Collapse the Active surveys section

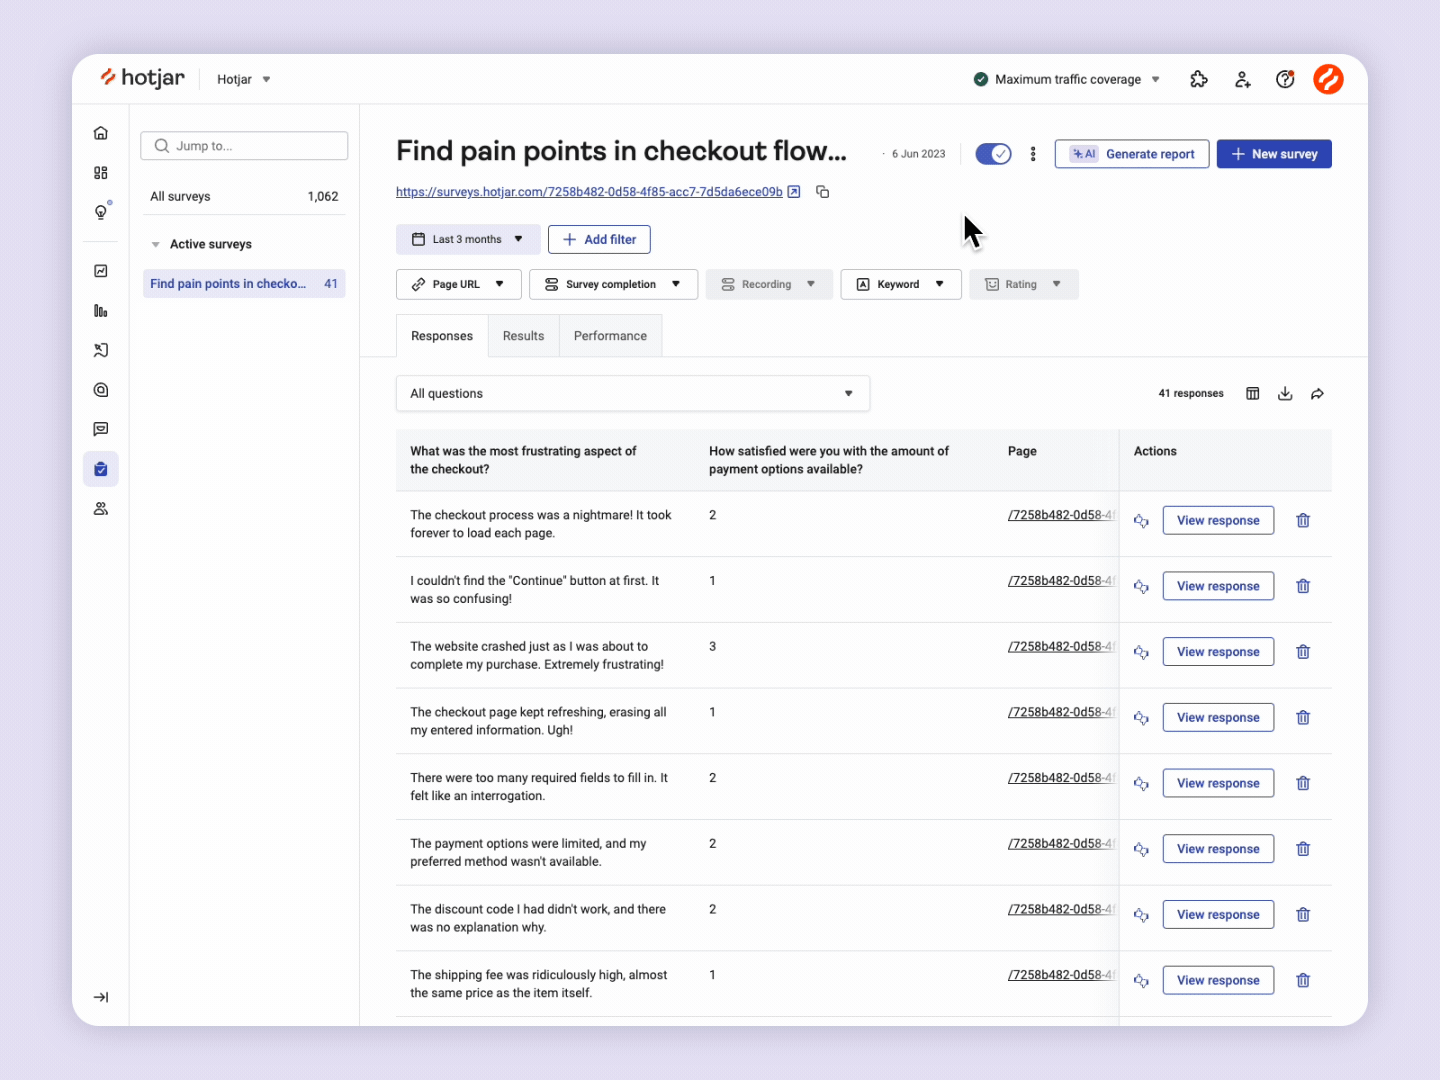click(x=155, y=244)
